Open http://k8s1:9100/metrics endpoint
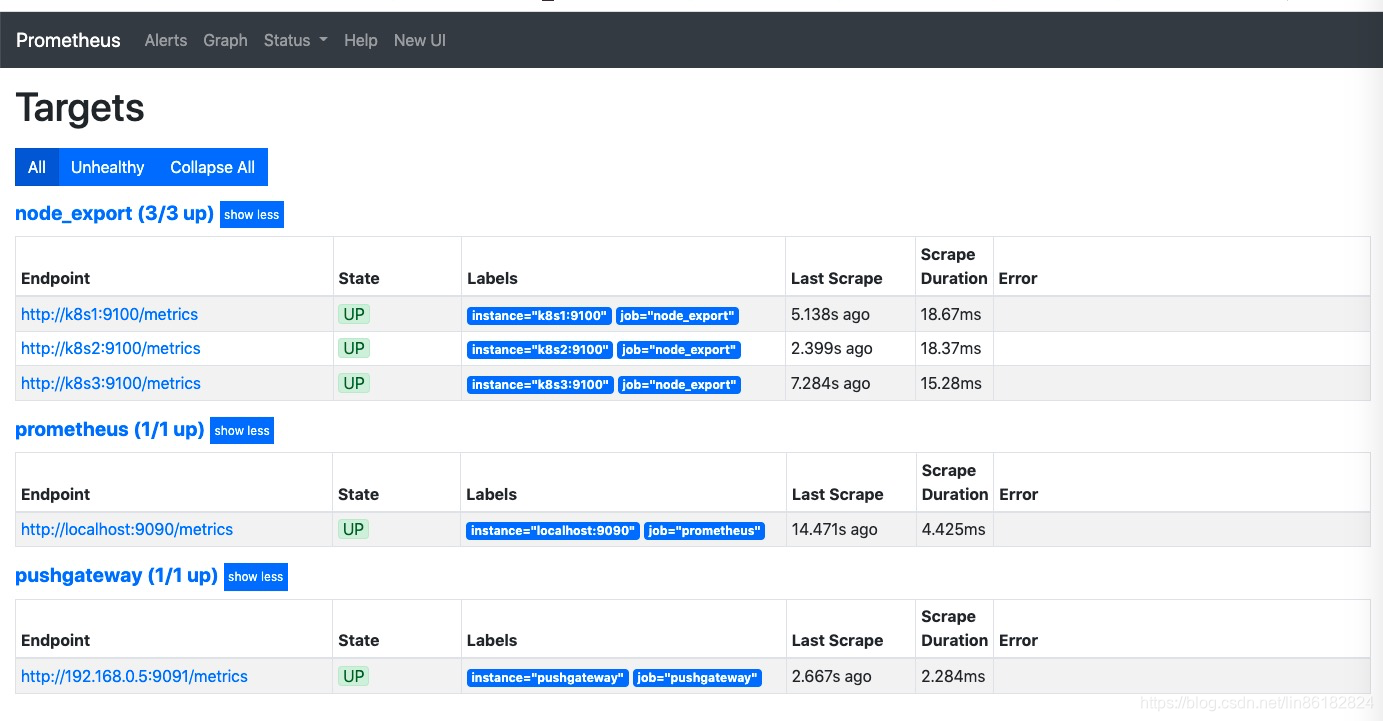 pos(110,314)
